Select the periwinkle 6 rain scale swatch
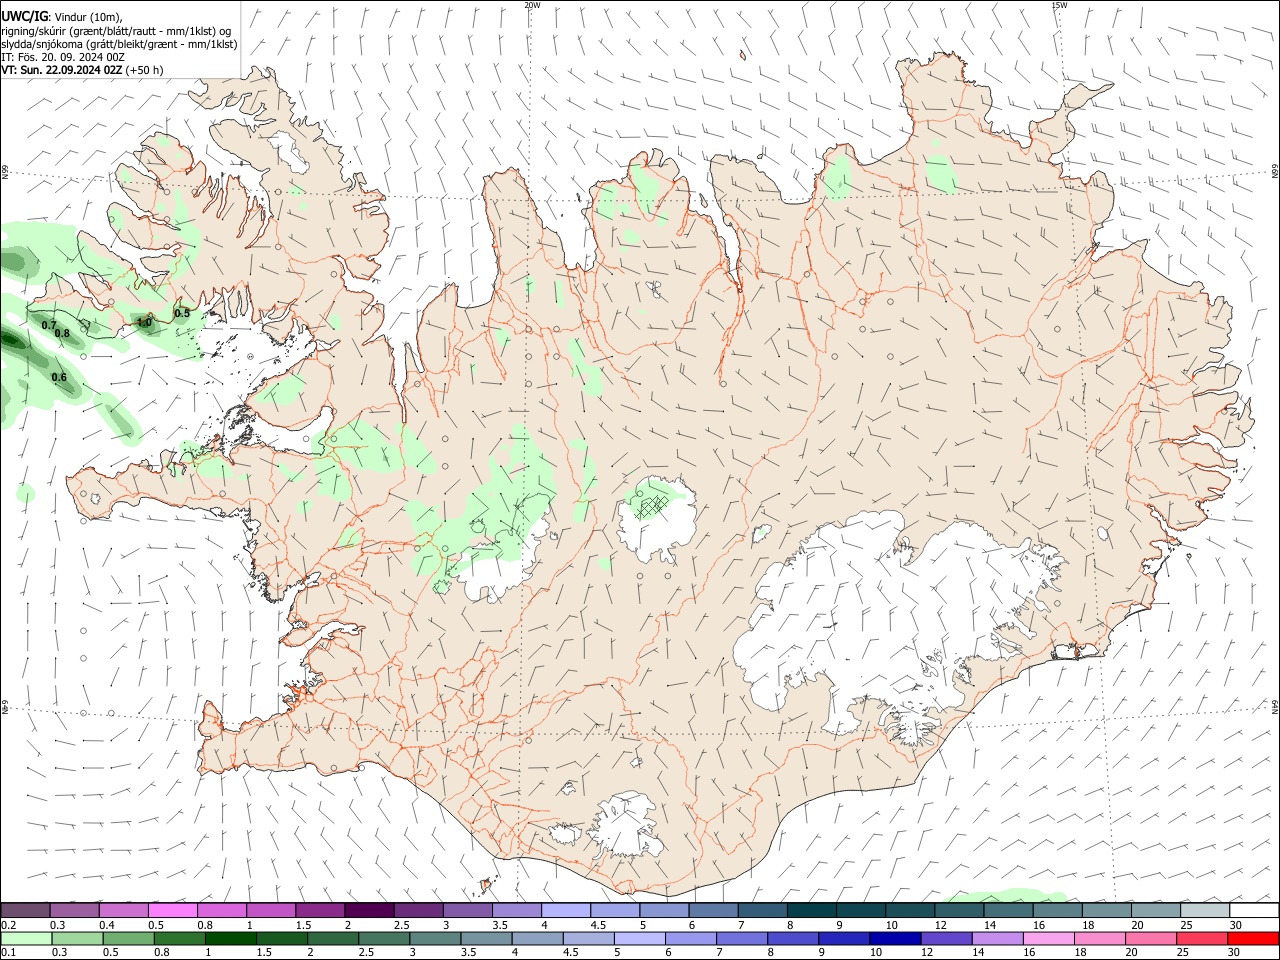 (690, 939)
